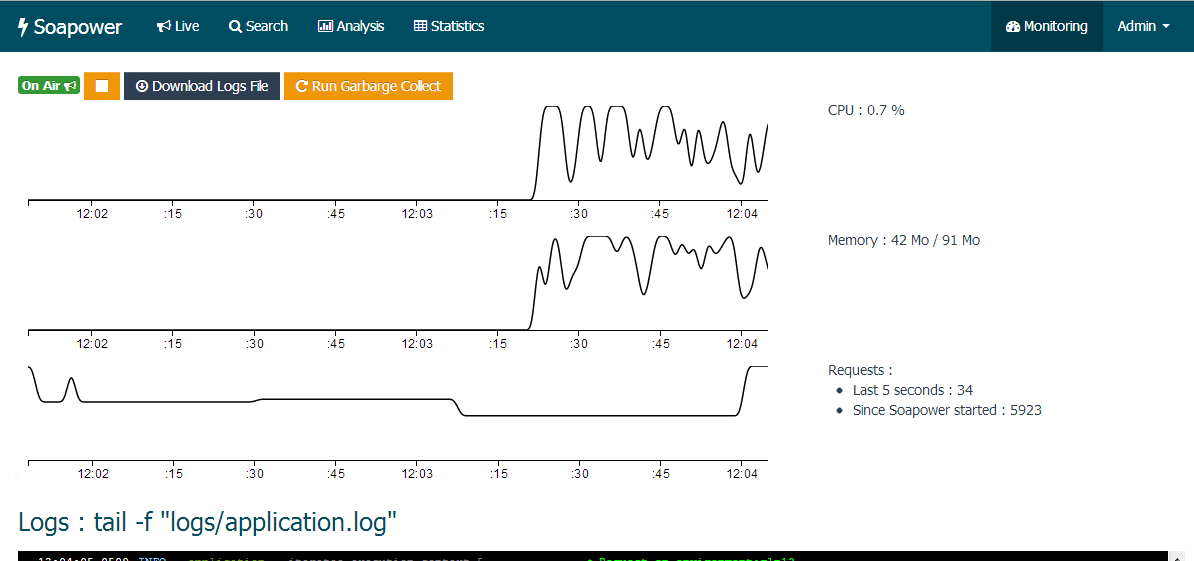The image size is (1194, 561).
Task: Click Since Soapower started : 5923 entry
Action: coord(947,410)
